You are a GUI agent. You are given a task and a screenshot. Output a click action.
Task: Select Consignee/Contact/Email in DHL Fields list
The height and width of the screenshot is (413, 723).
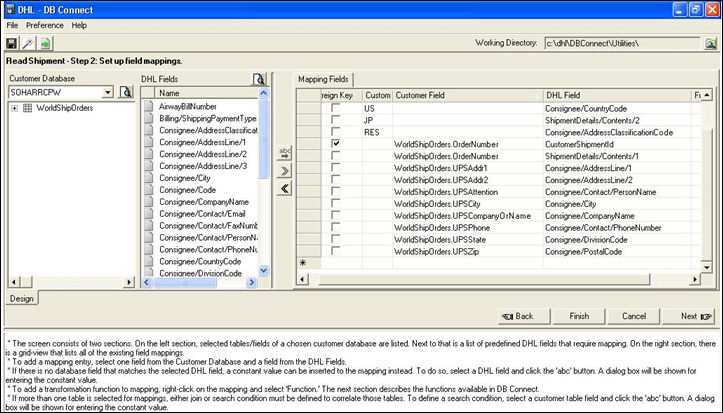202,214
